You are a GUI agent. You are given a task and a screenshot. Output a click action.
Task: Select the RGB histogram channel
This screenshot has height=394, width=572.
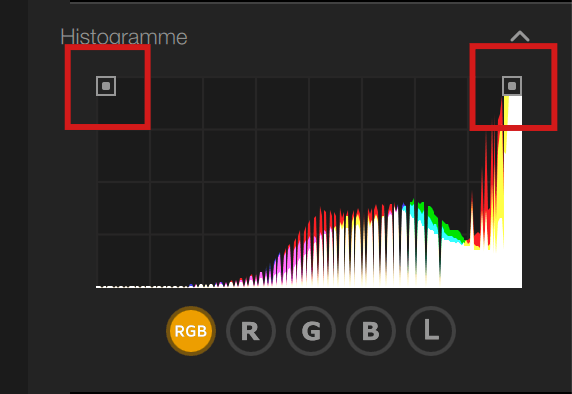191,331
